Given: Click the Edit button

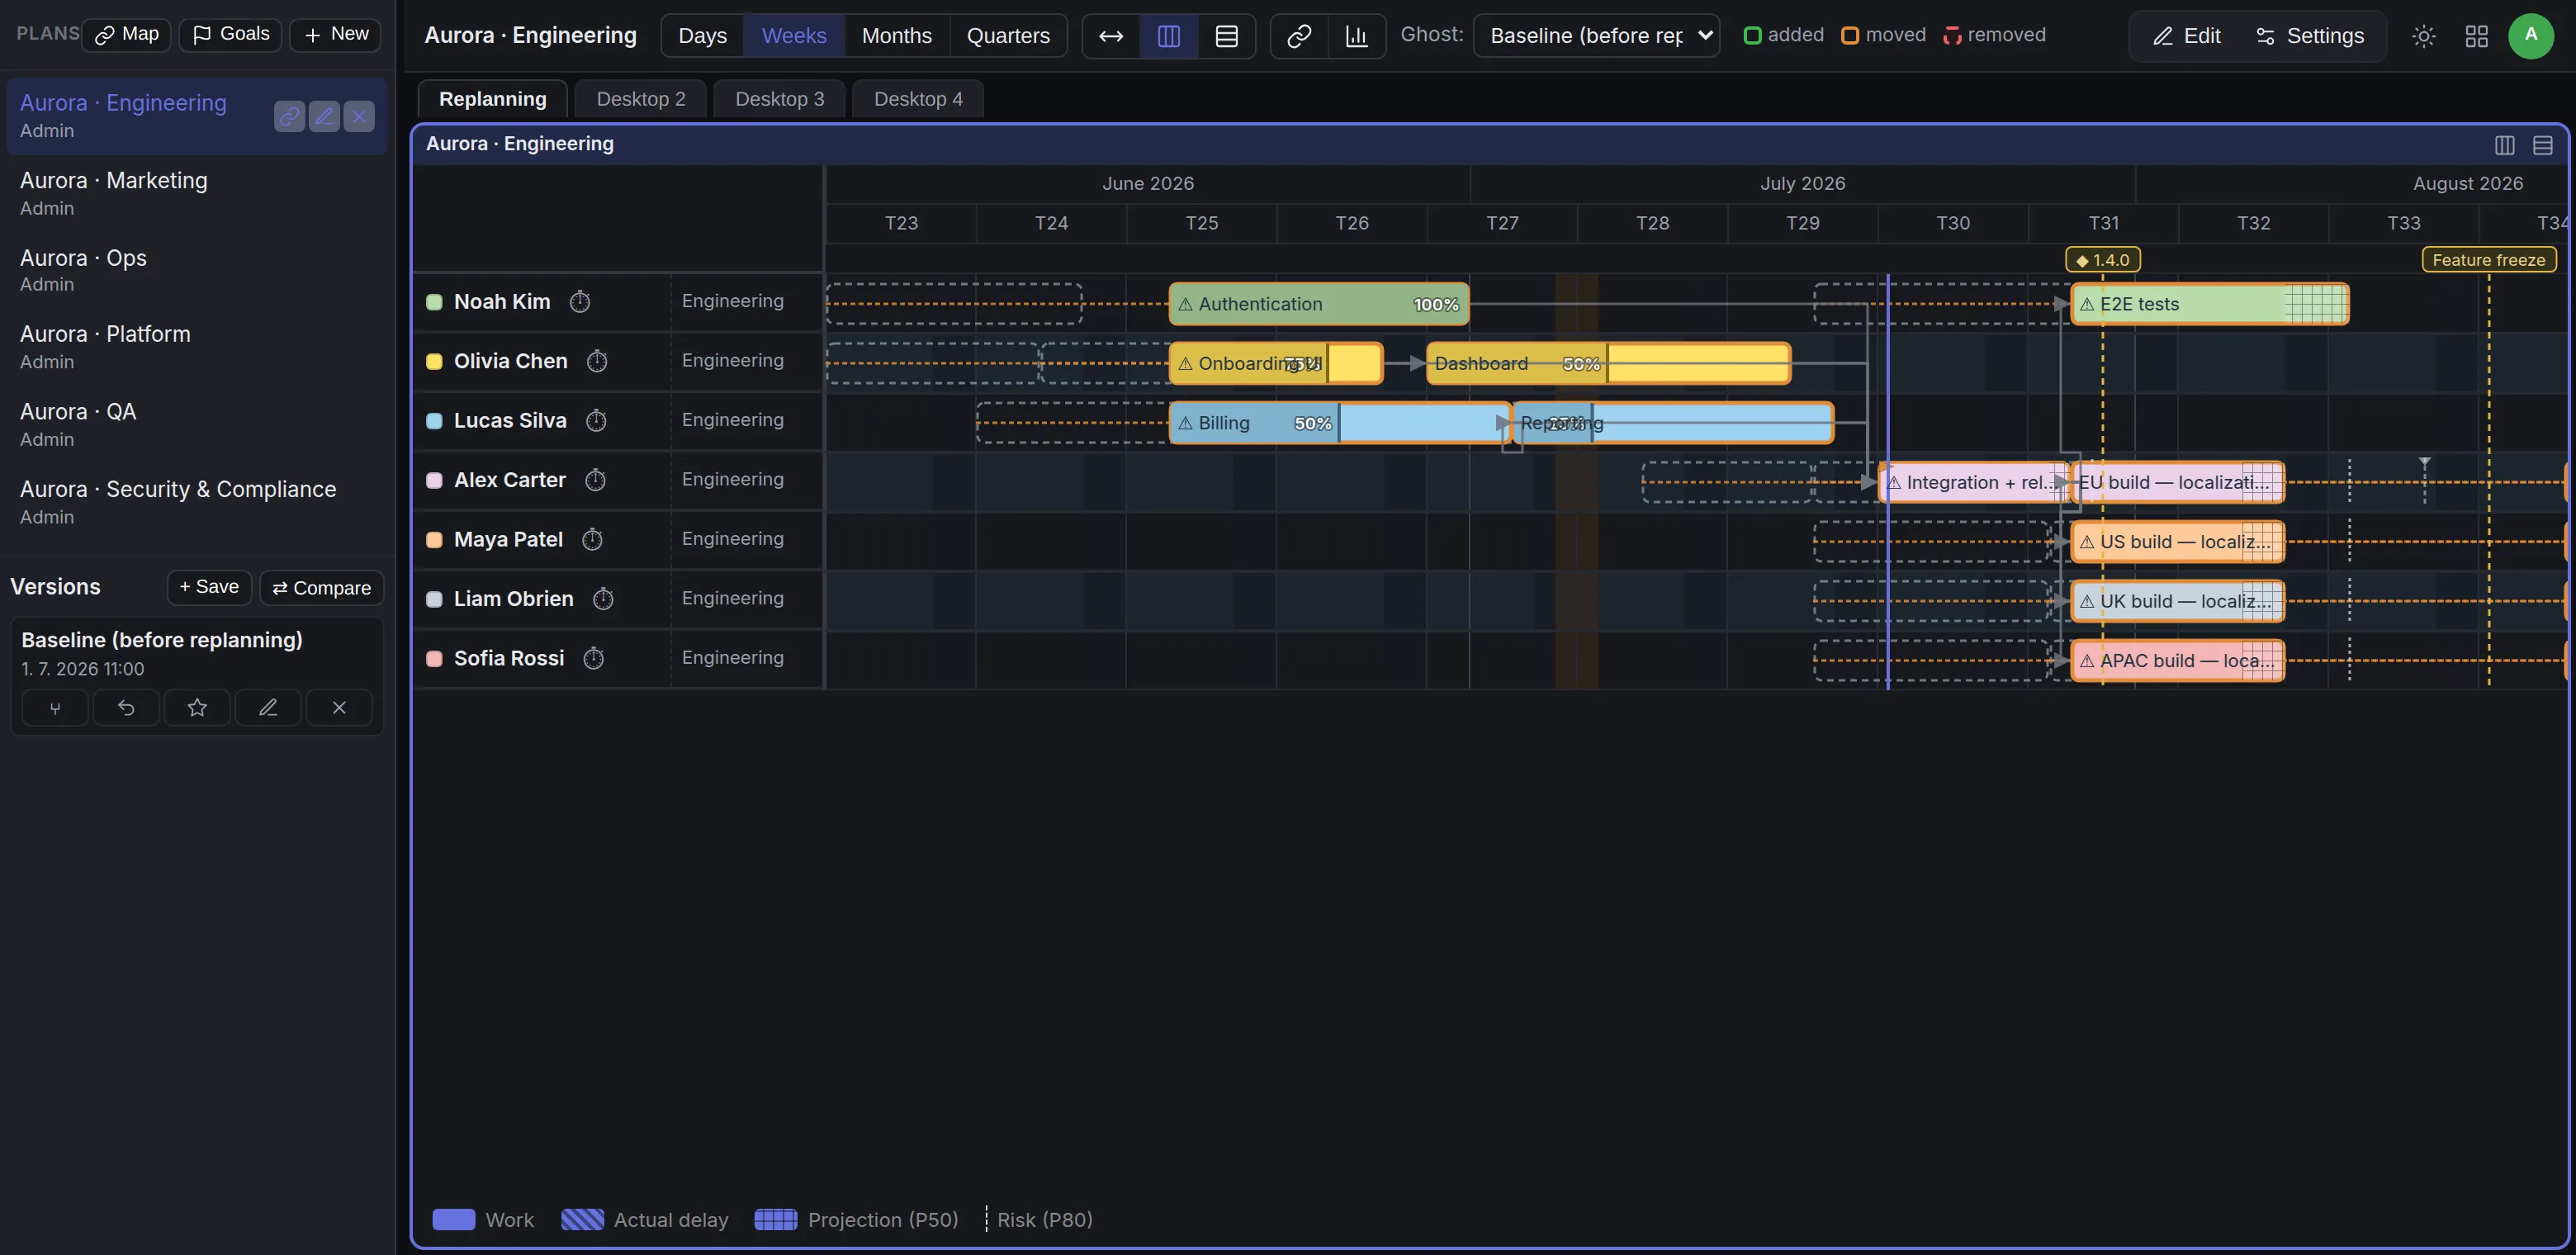Looking at the screenshot, I should tap(2186, 36).
